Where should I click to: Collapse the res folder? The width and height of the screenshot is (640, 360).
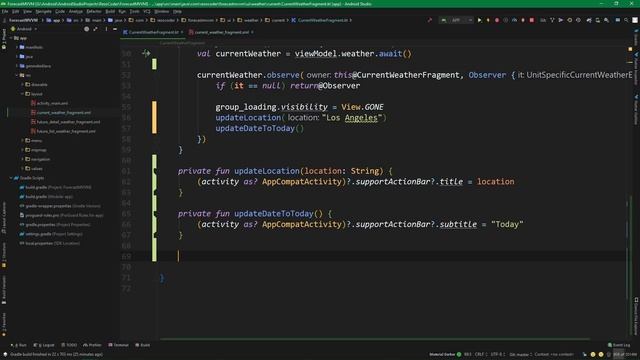coord(17,76)
